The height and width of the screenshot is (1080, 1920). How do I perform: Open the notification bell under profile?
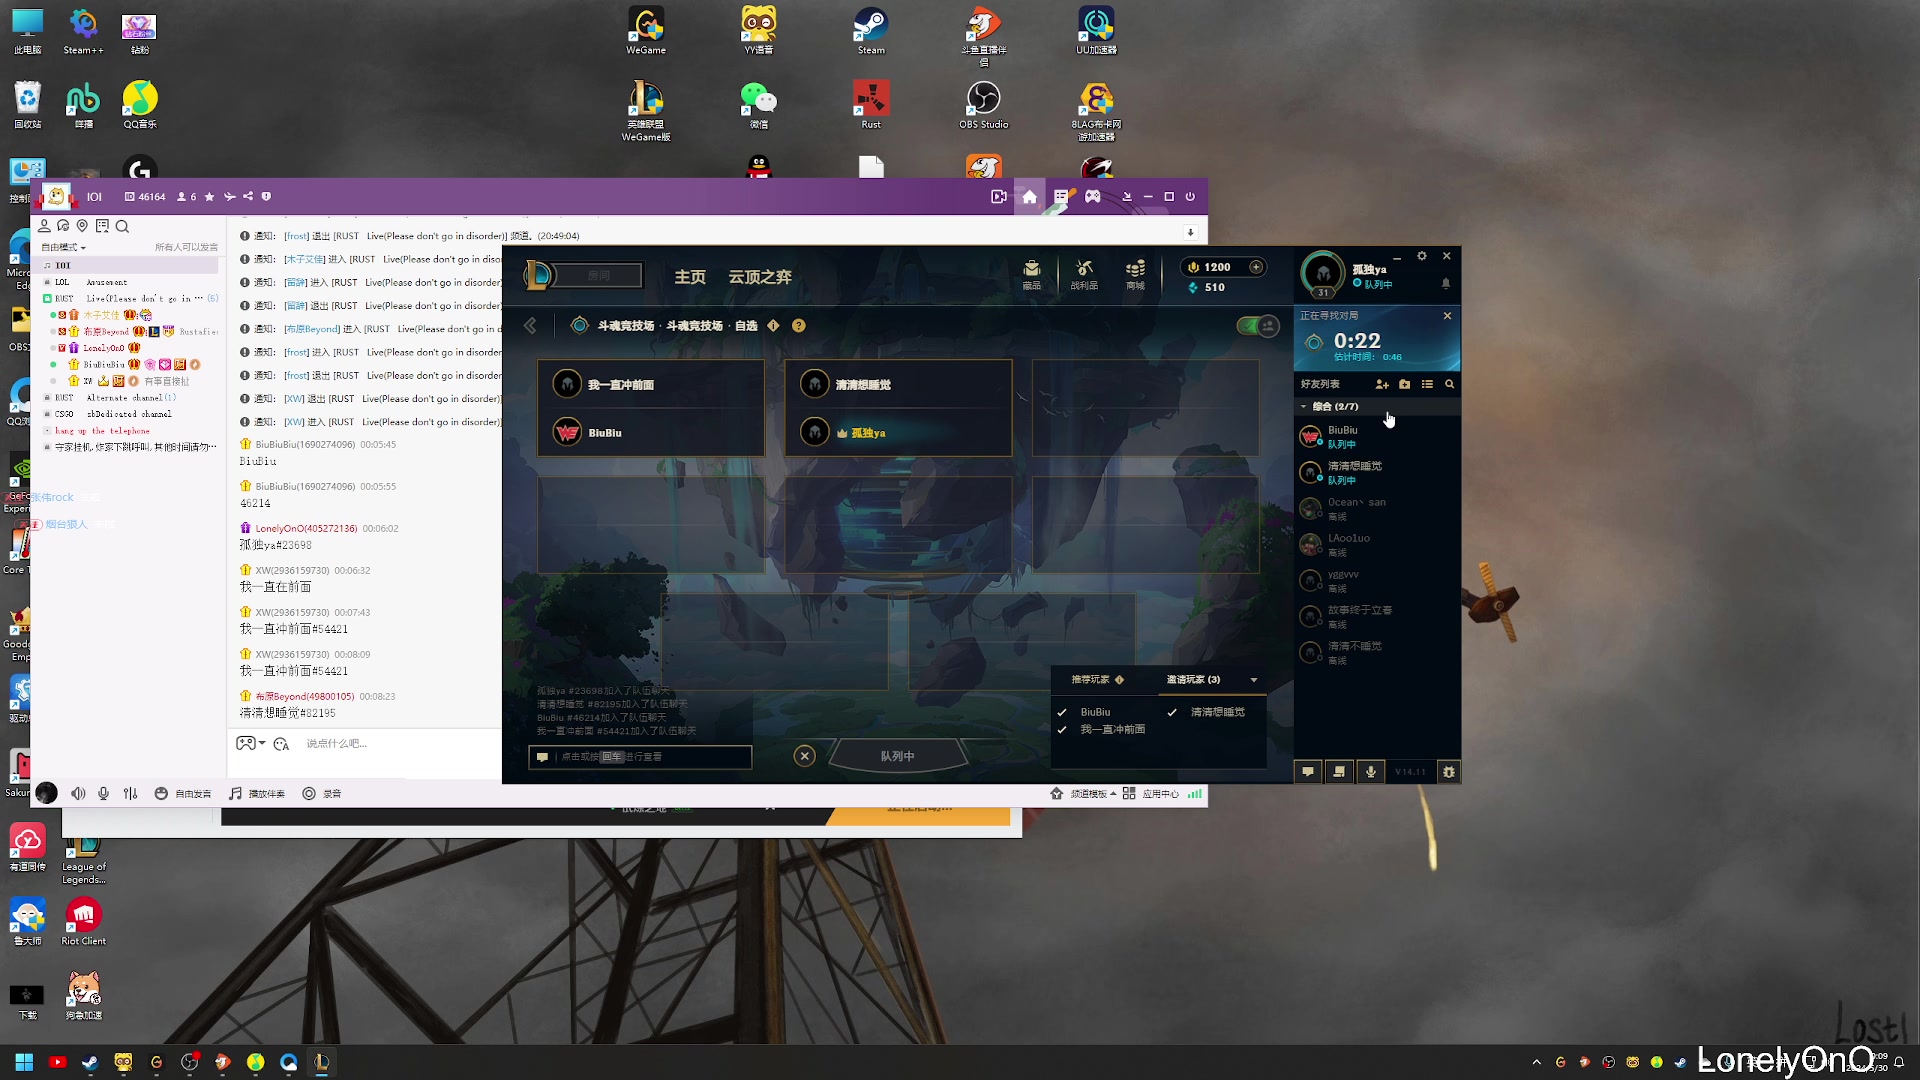click(1445, 284)
